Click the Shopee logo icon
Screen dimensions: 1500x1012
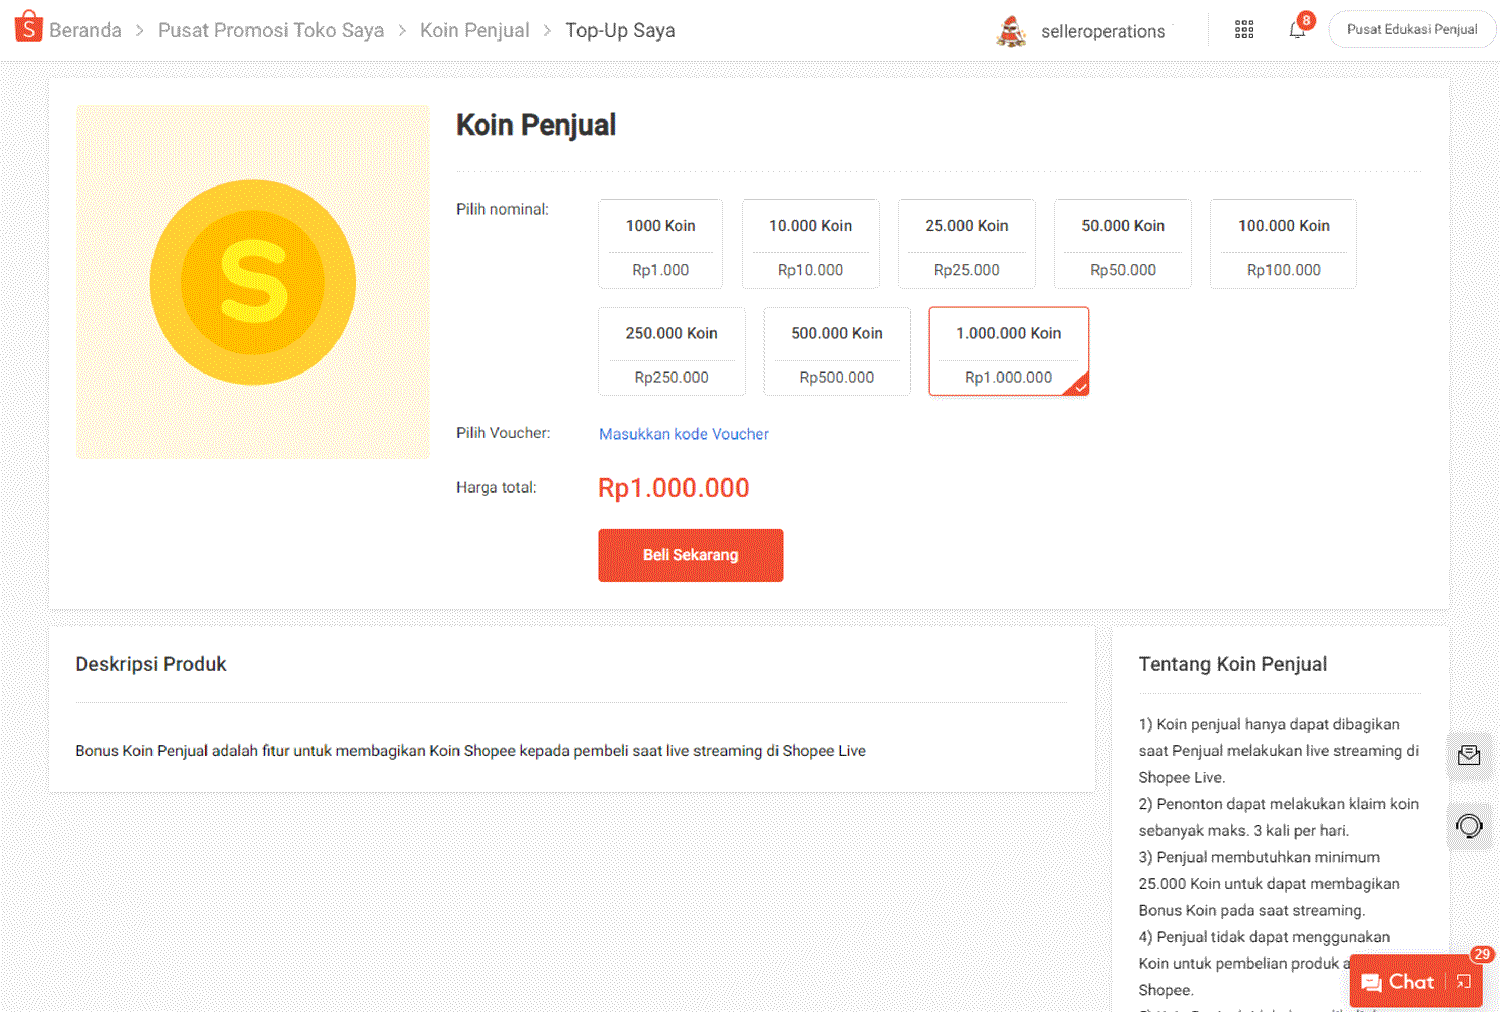pos(28,27)
